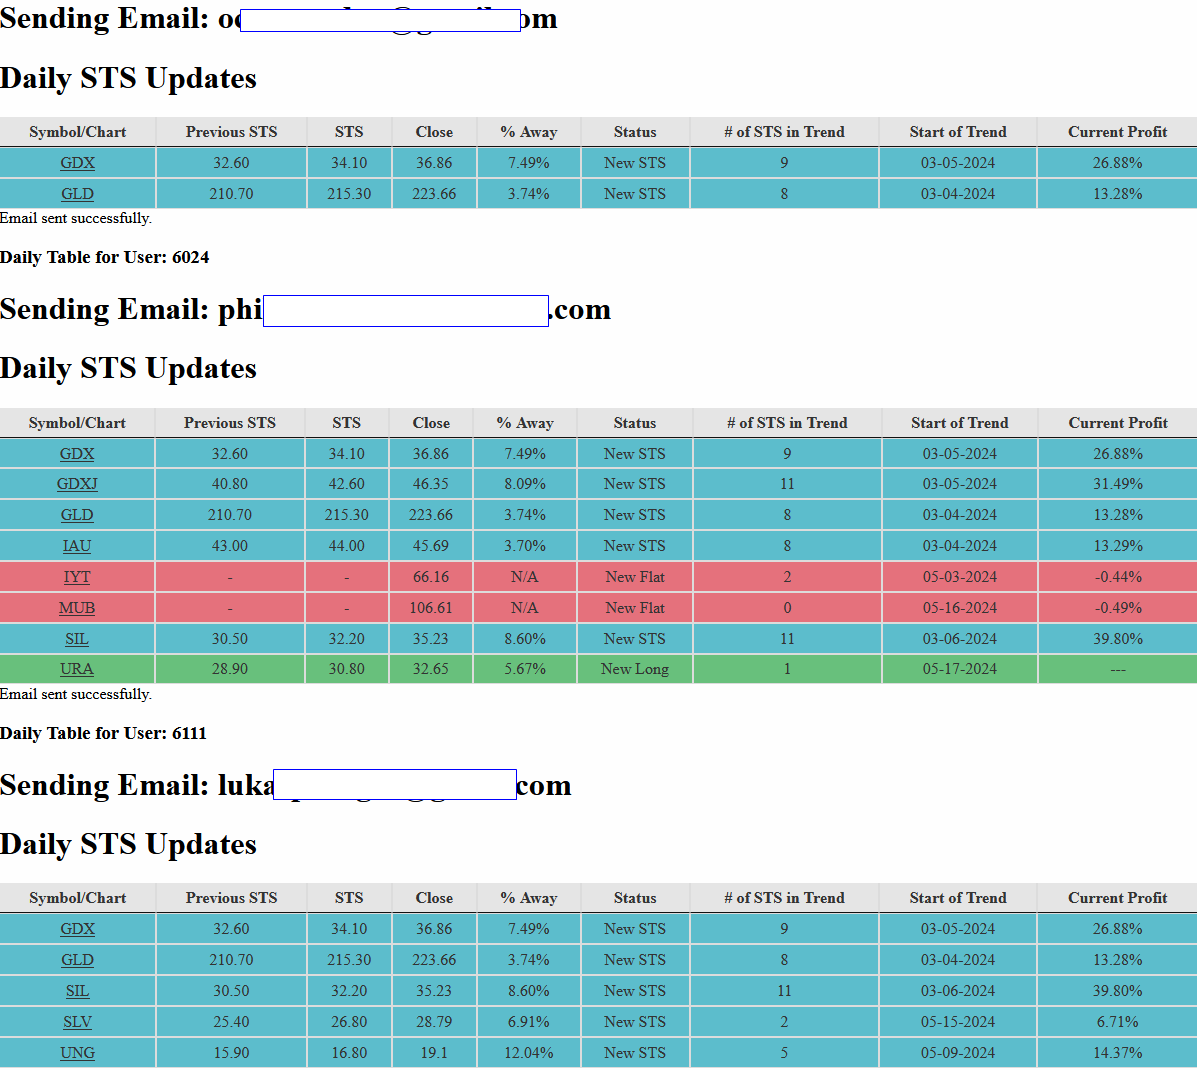Open the GDXJ symbol chart link
The width and height of the screenshot is (1197, 1070).
click(x=77, y=484)
